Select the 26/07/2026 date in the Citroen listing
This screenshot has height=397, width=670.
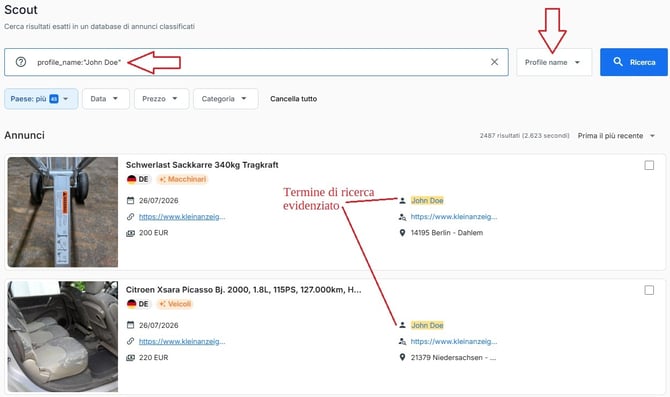pyautogui.click(x=159, y=325)
